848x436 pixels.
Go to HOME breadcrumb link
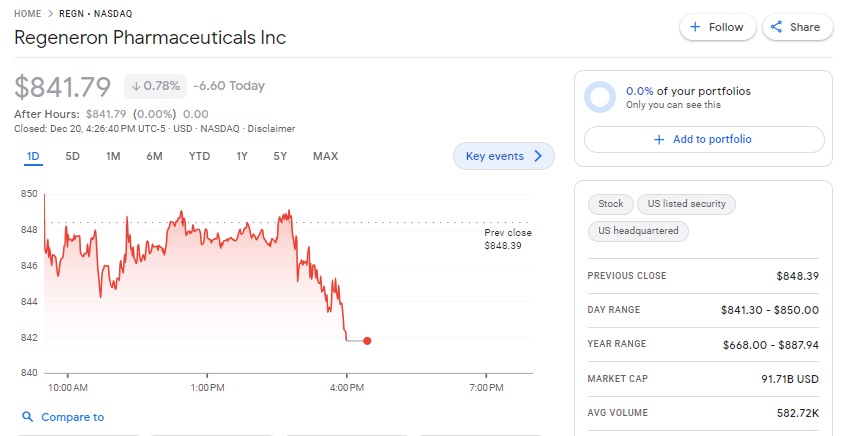pos(28,14)
